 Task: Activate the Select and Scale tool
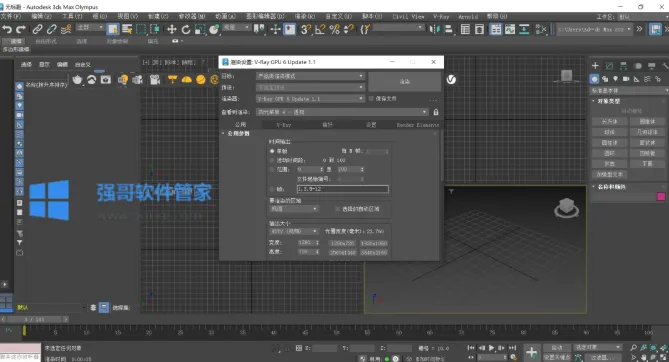coord(200,29)
